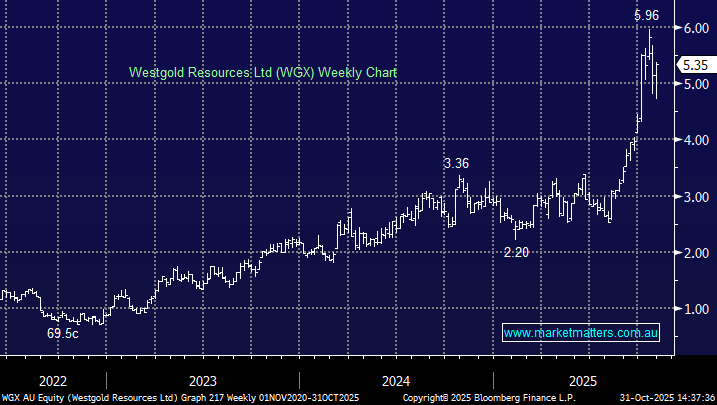Click the 2023 year label on the time axis
This screenshot has height=405, width=717.
[x=202, y=381]
